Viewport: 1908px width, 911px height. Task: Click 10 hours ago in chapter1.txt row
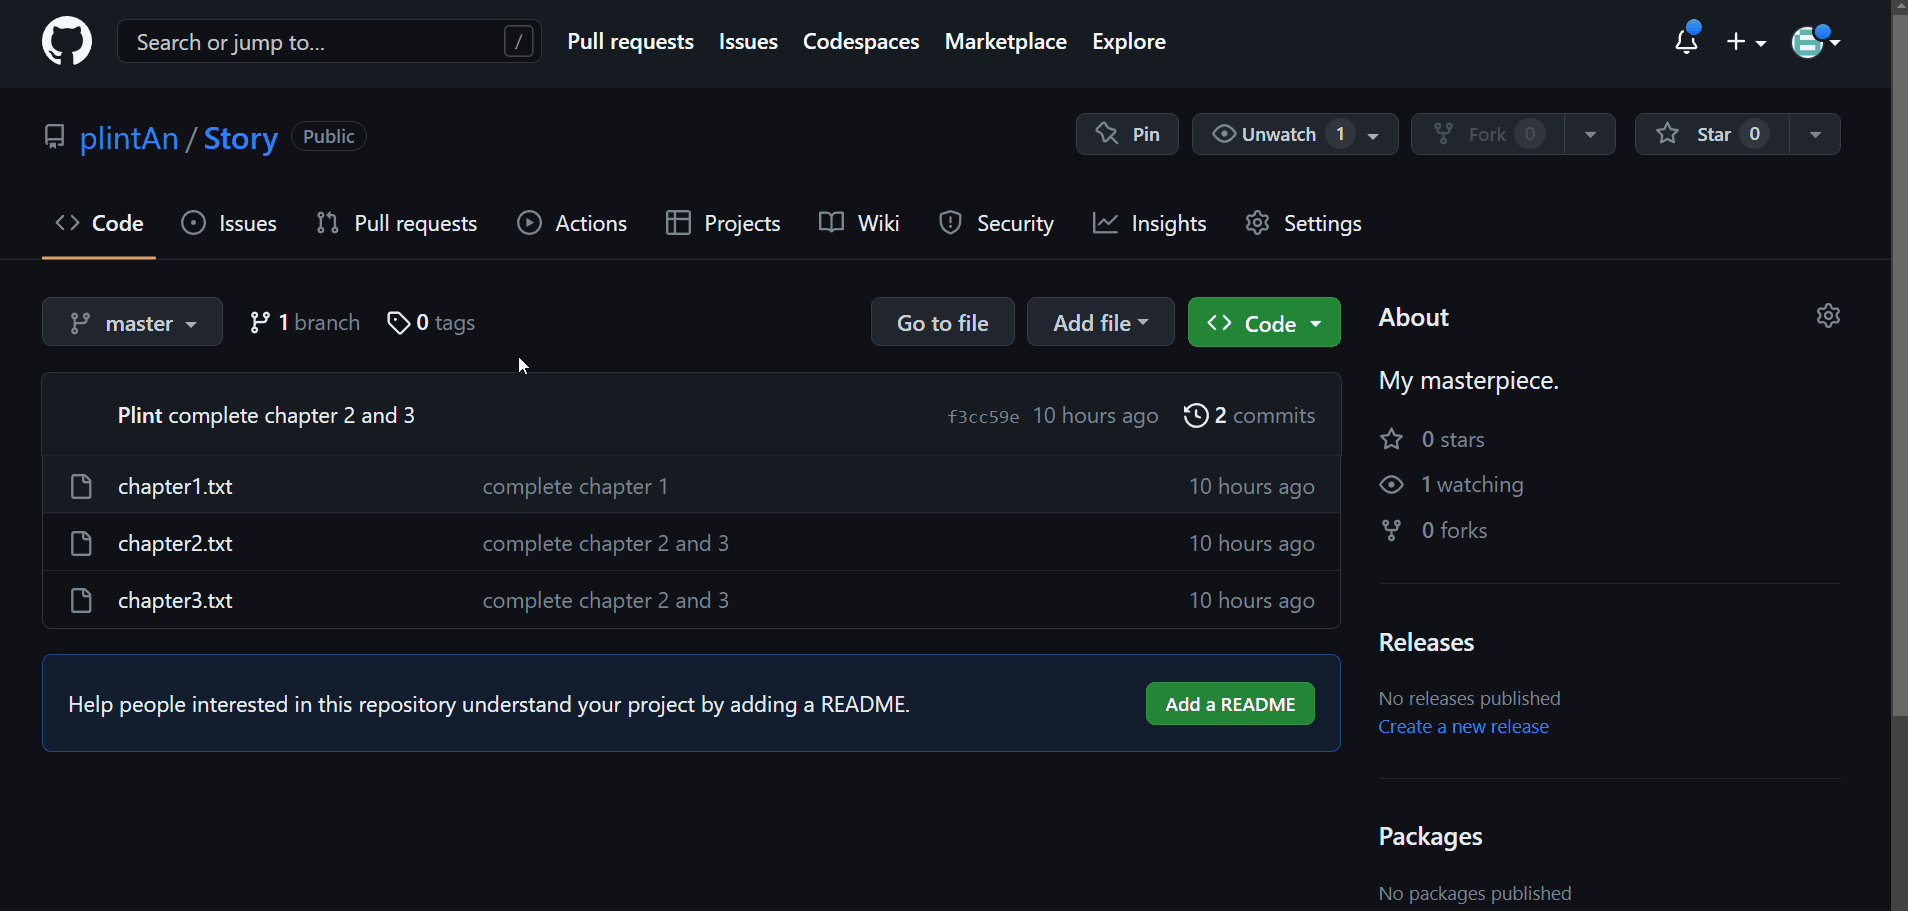(x=1251, y=486)
